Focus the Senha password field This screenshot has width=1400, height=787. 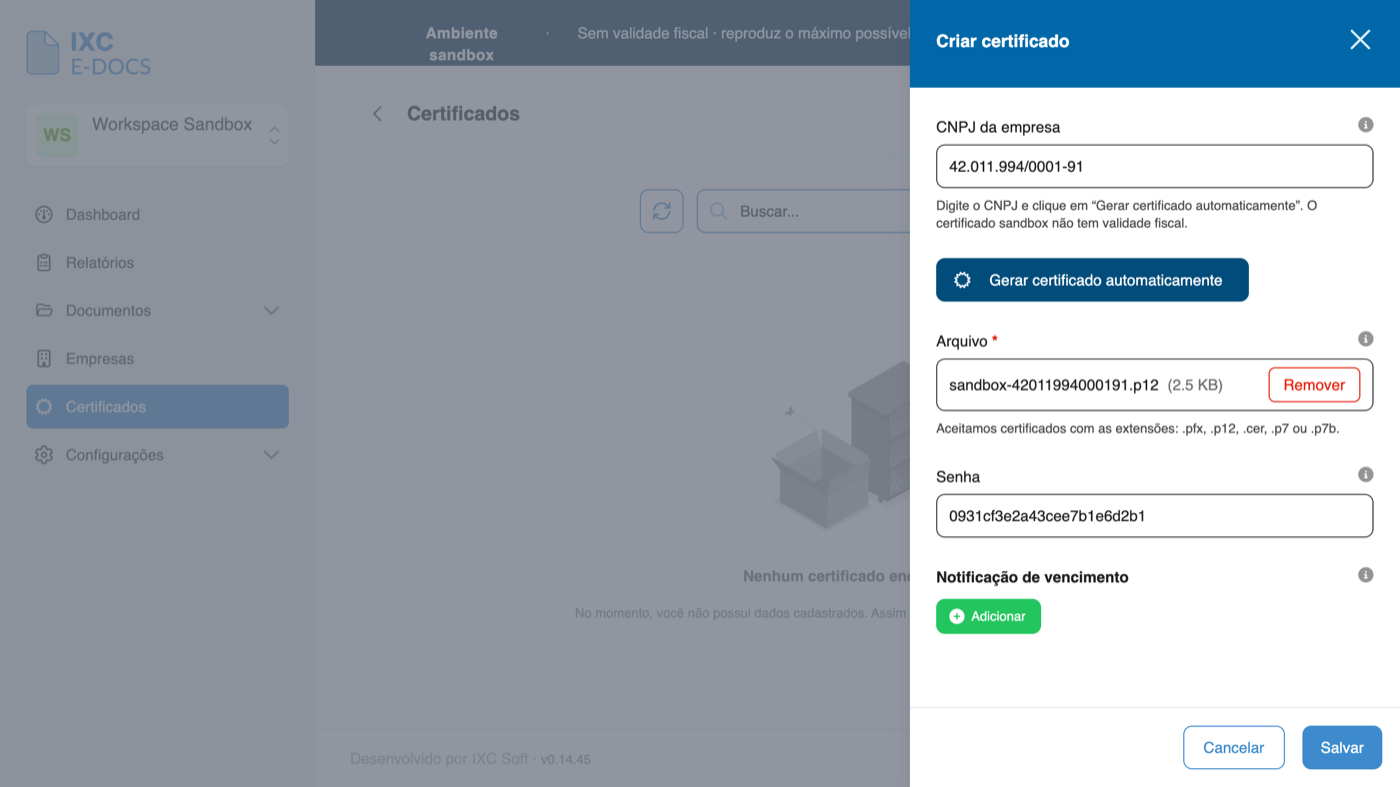tap(1154, 516)
